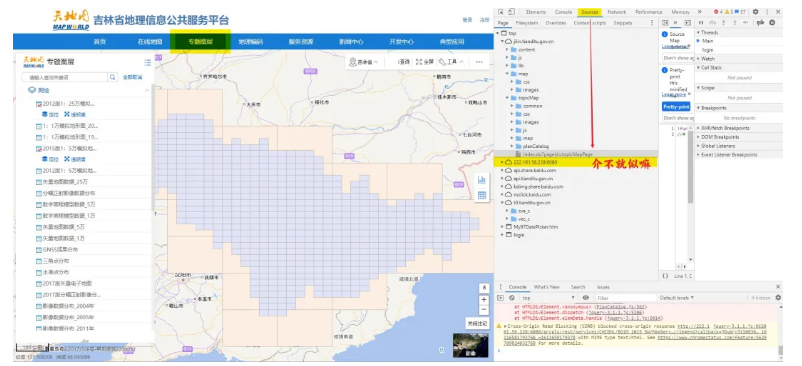Screen dimensions: 802x366
Task: Open DevTools settings gear icon
Action: click(x=755, y=12)
